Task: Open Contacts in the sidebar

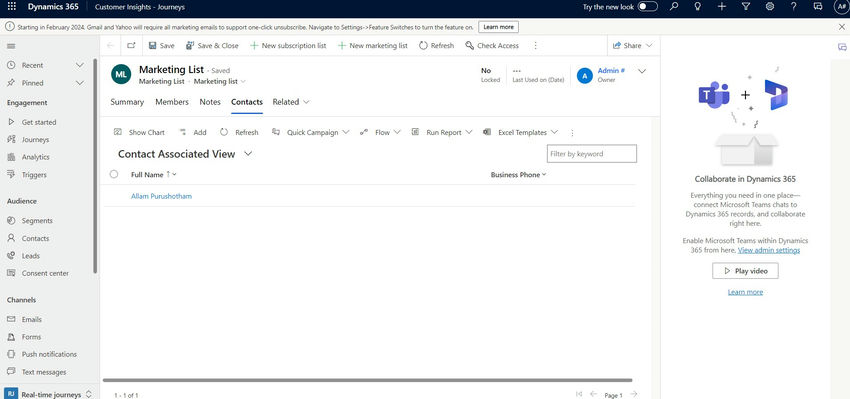Action: coord(35,238)
